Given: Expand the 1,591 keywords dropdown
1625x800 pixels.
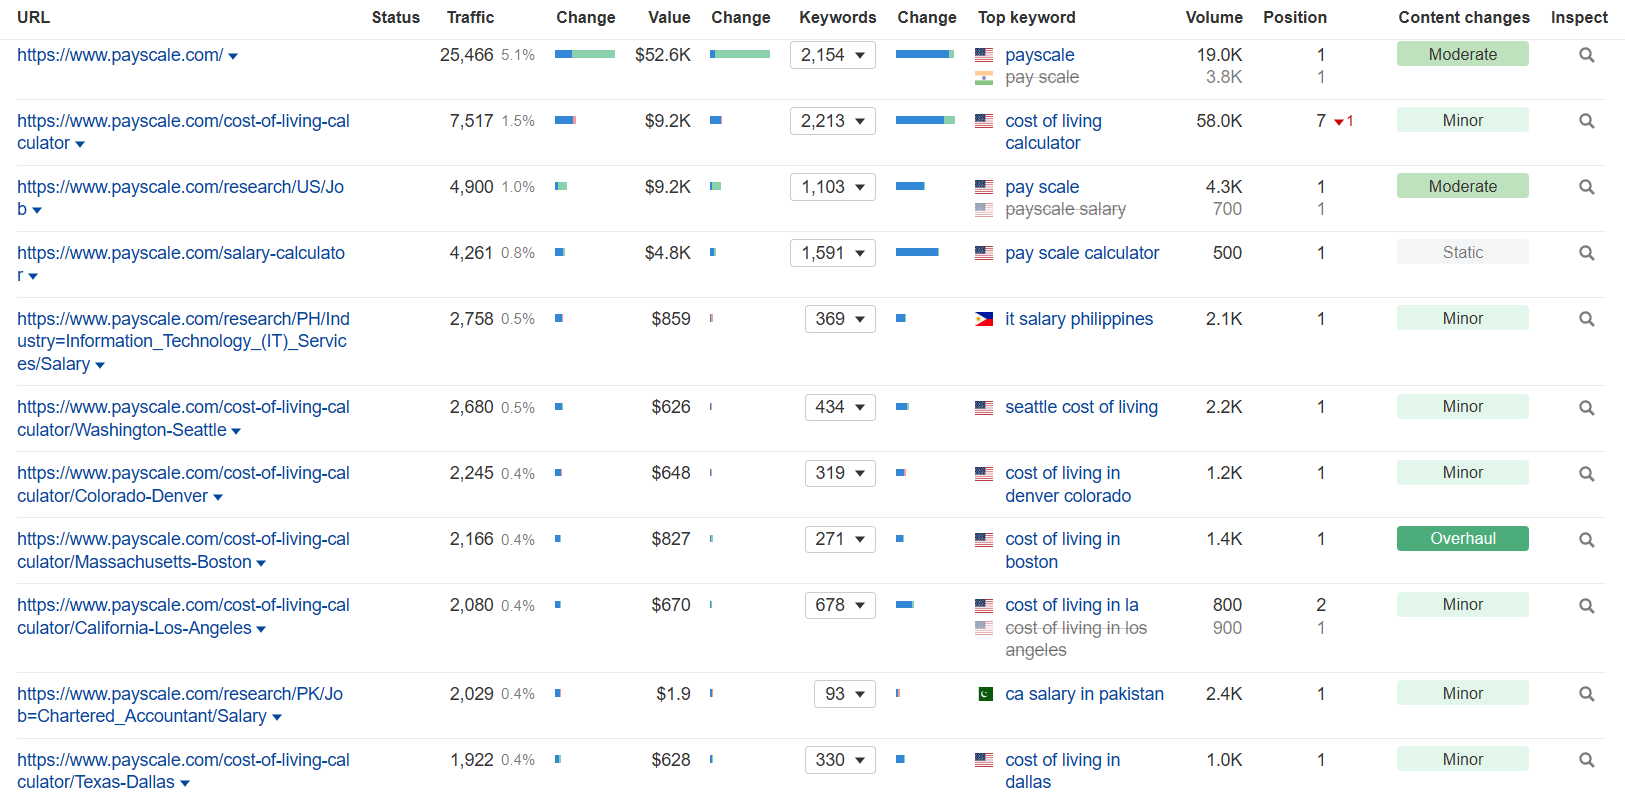Looking at the screenshot, I should (833, 253).
